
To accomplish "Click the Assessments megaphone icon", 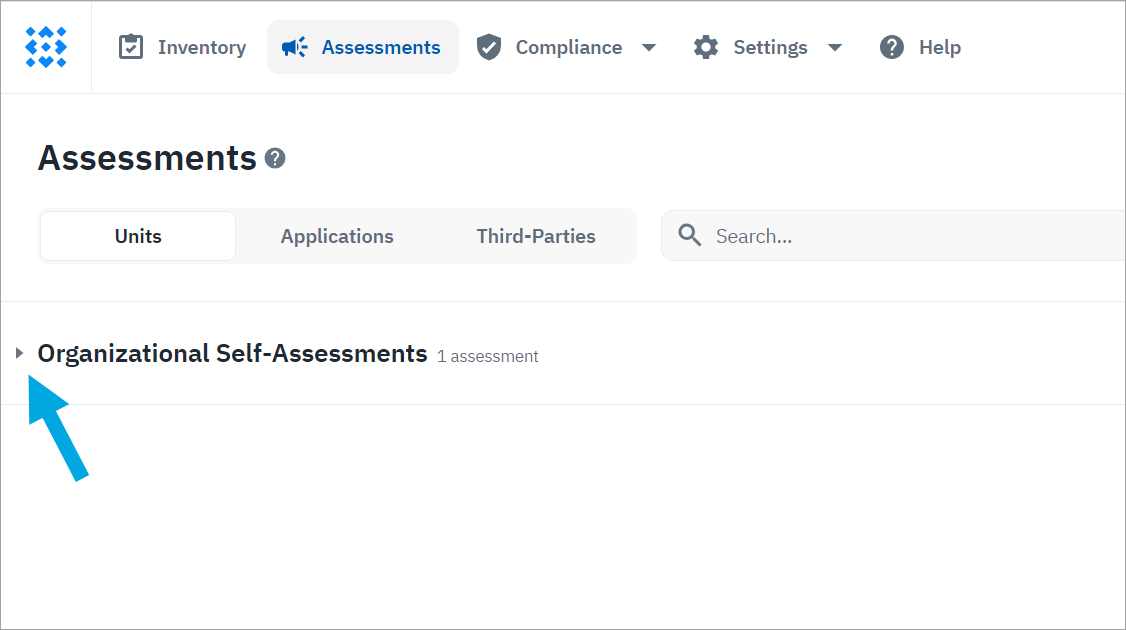I will [295, 47].
